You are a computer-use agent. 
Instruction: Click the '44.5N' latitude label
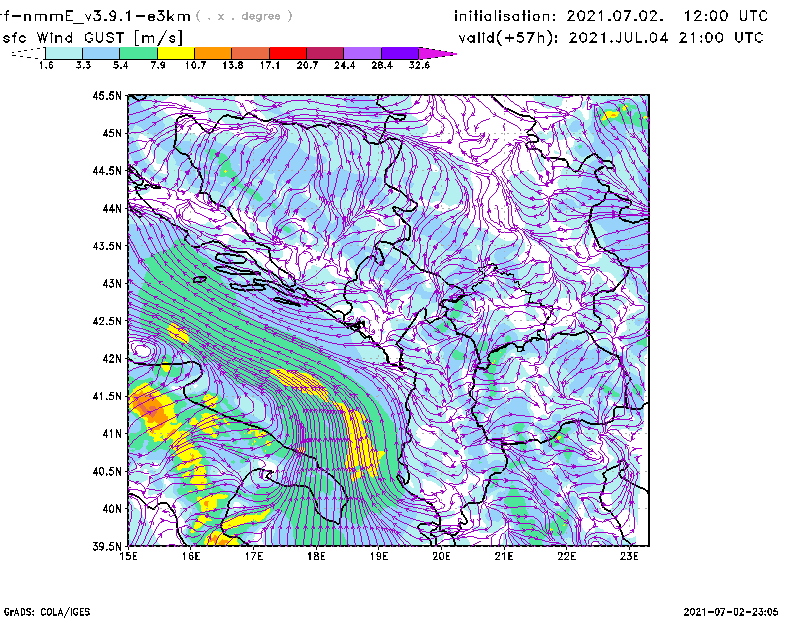point(107,170)
